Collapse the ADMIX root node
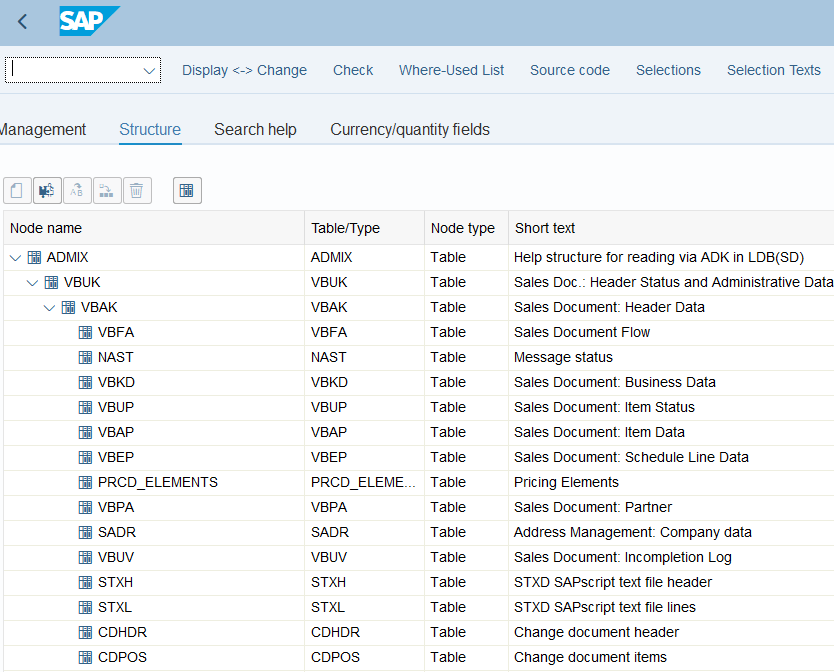The height and width of the screenshot is (672, 834). pyautogui.click(x=15, y=258)
